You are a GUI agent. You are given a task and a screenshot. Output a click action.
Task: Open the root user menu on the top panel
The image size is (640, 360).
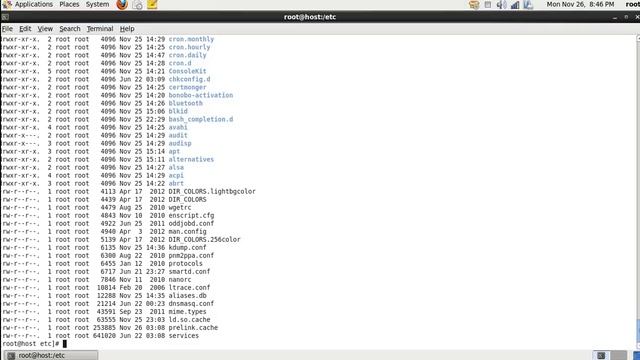click(x=632, y=4)
